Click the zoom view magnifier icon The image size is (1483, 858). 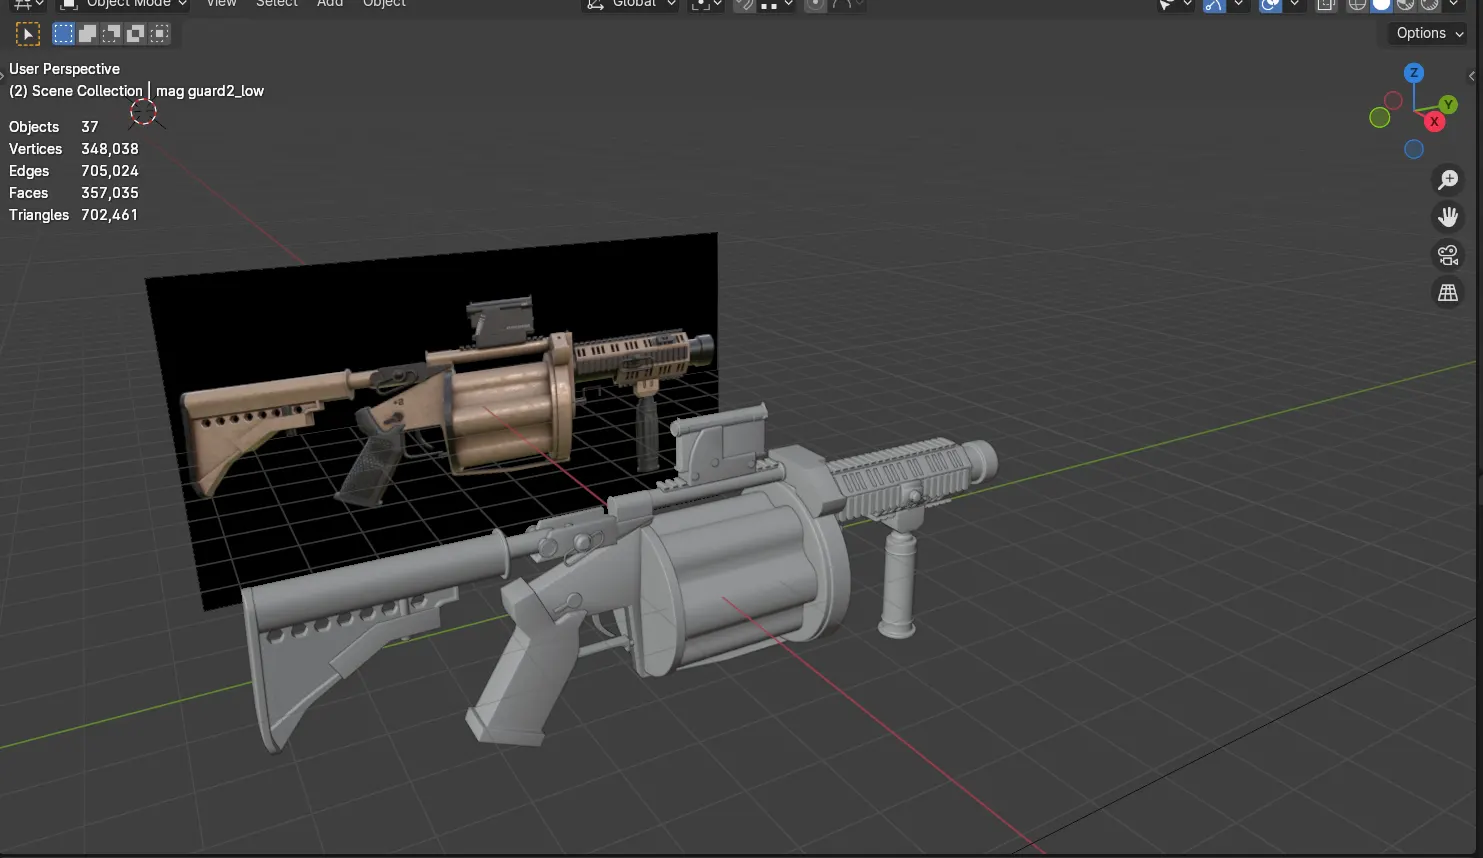tap(1448, 180)
